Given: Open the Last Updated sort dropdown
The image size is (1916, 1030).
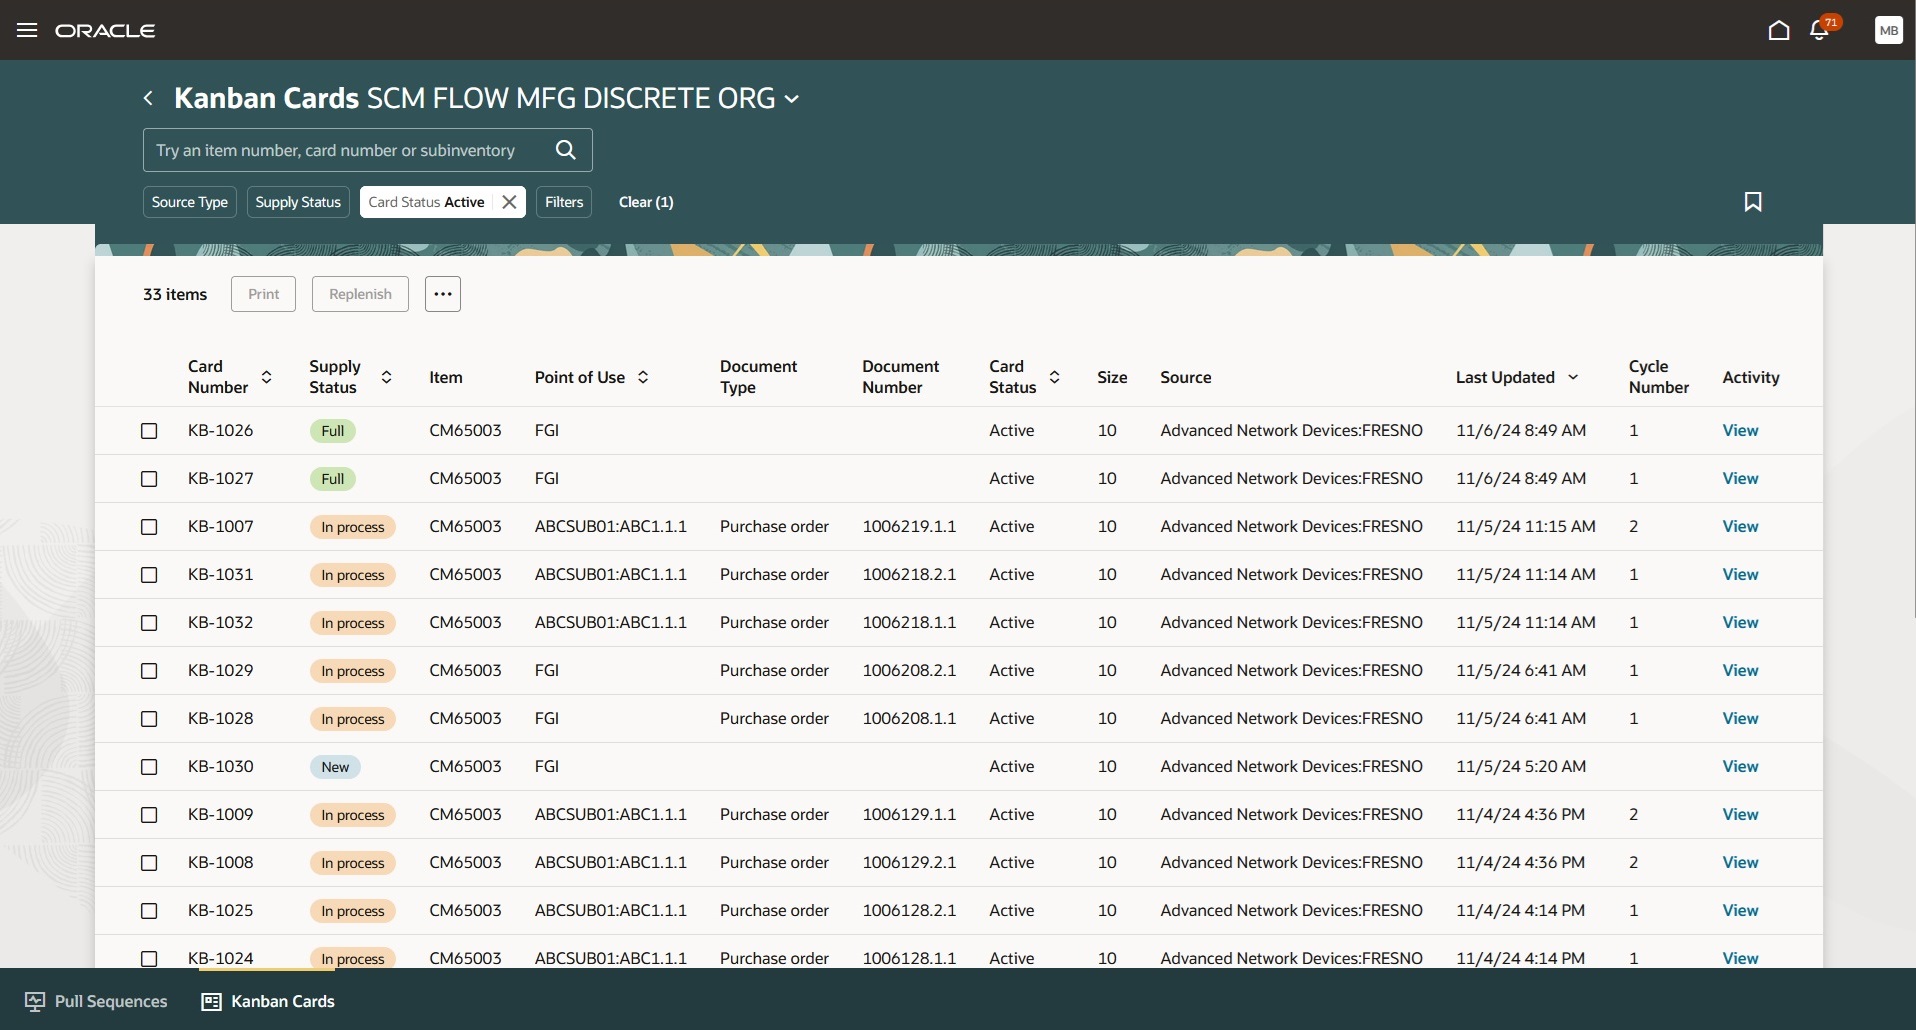Looking at the screenshot, I should pos(1574,377).
